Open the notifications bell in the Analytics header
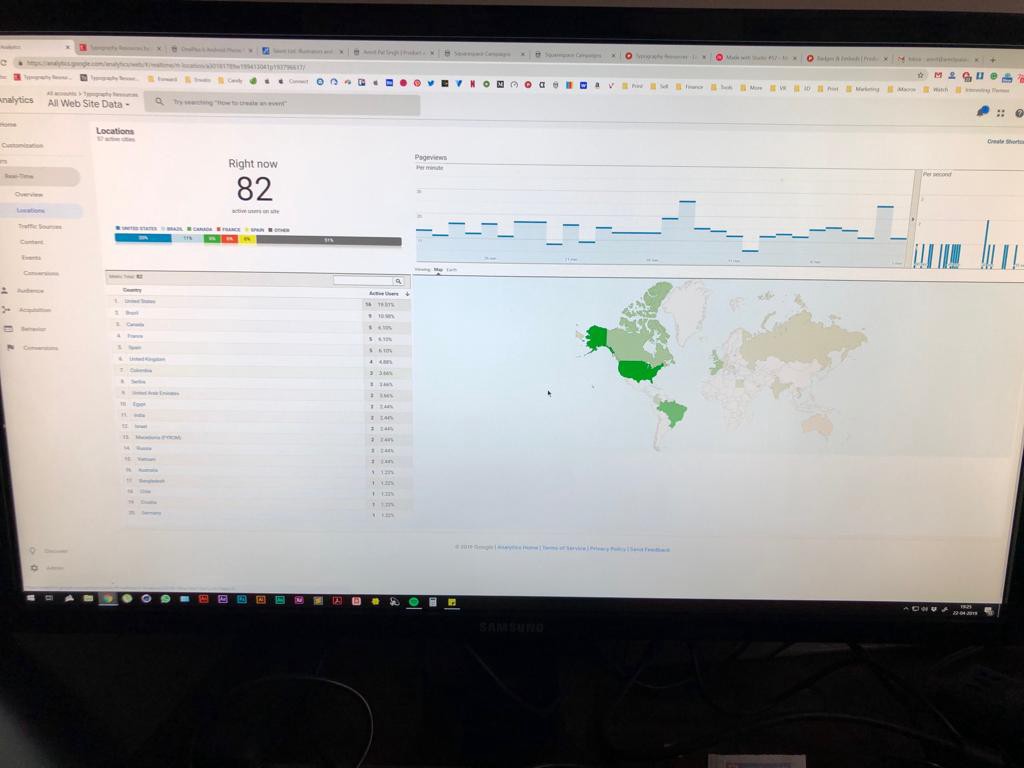This screenshot has width=1024, height=768. click(x=982, y=112)
